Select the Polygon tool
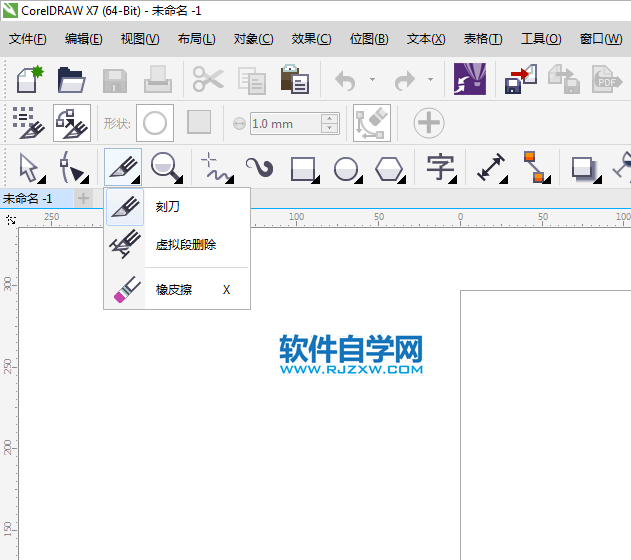This screenshot has width=631, height=560. click(390, 169)
